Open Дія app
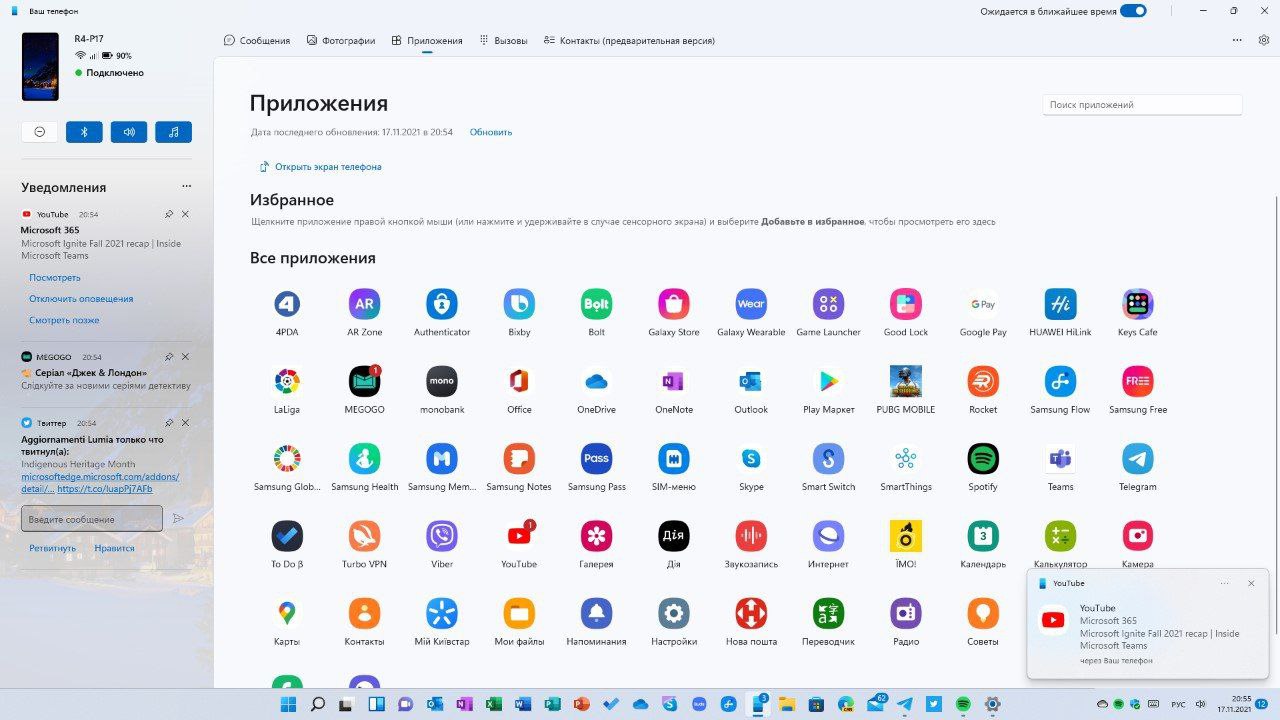The image size is (1280, 720). 674,536
